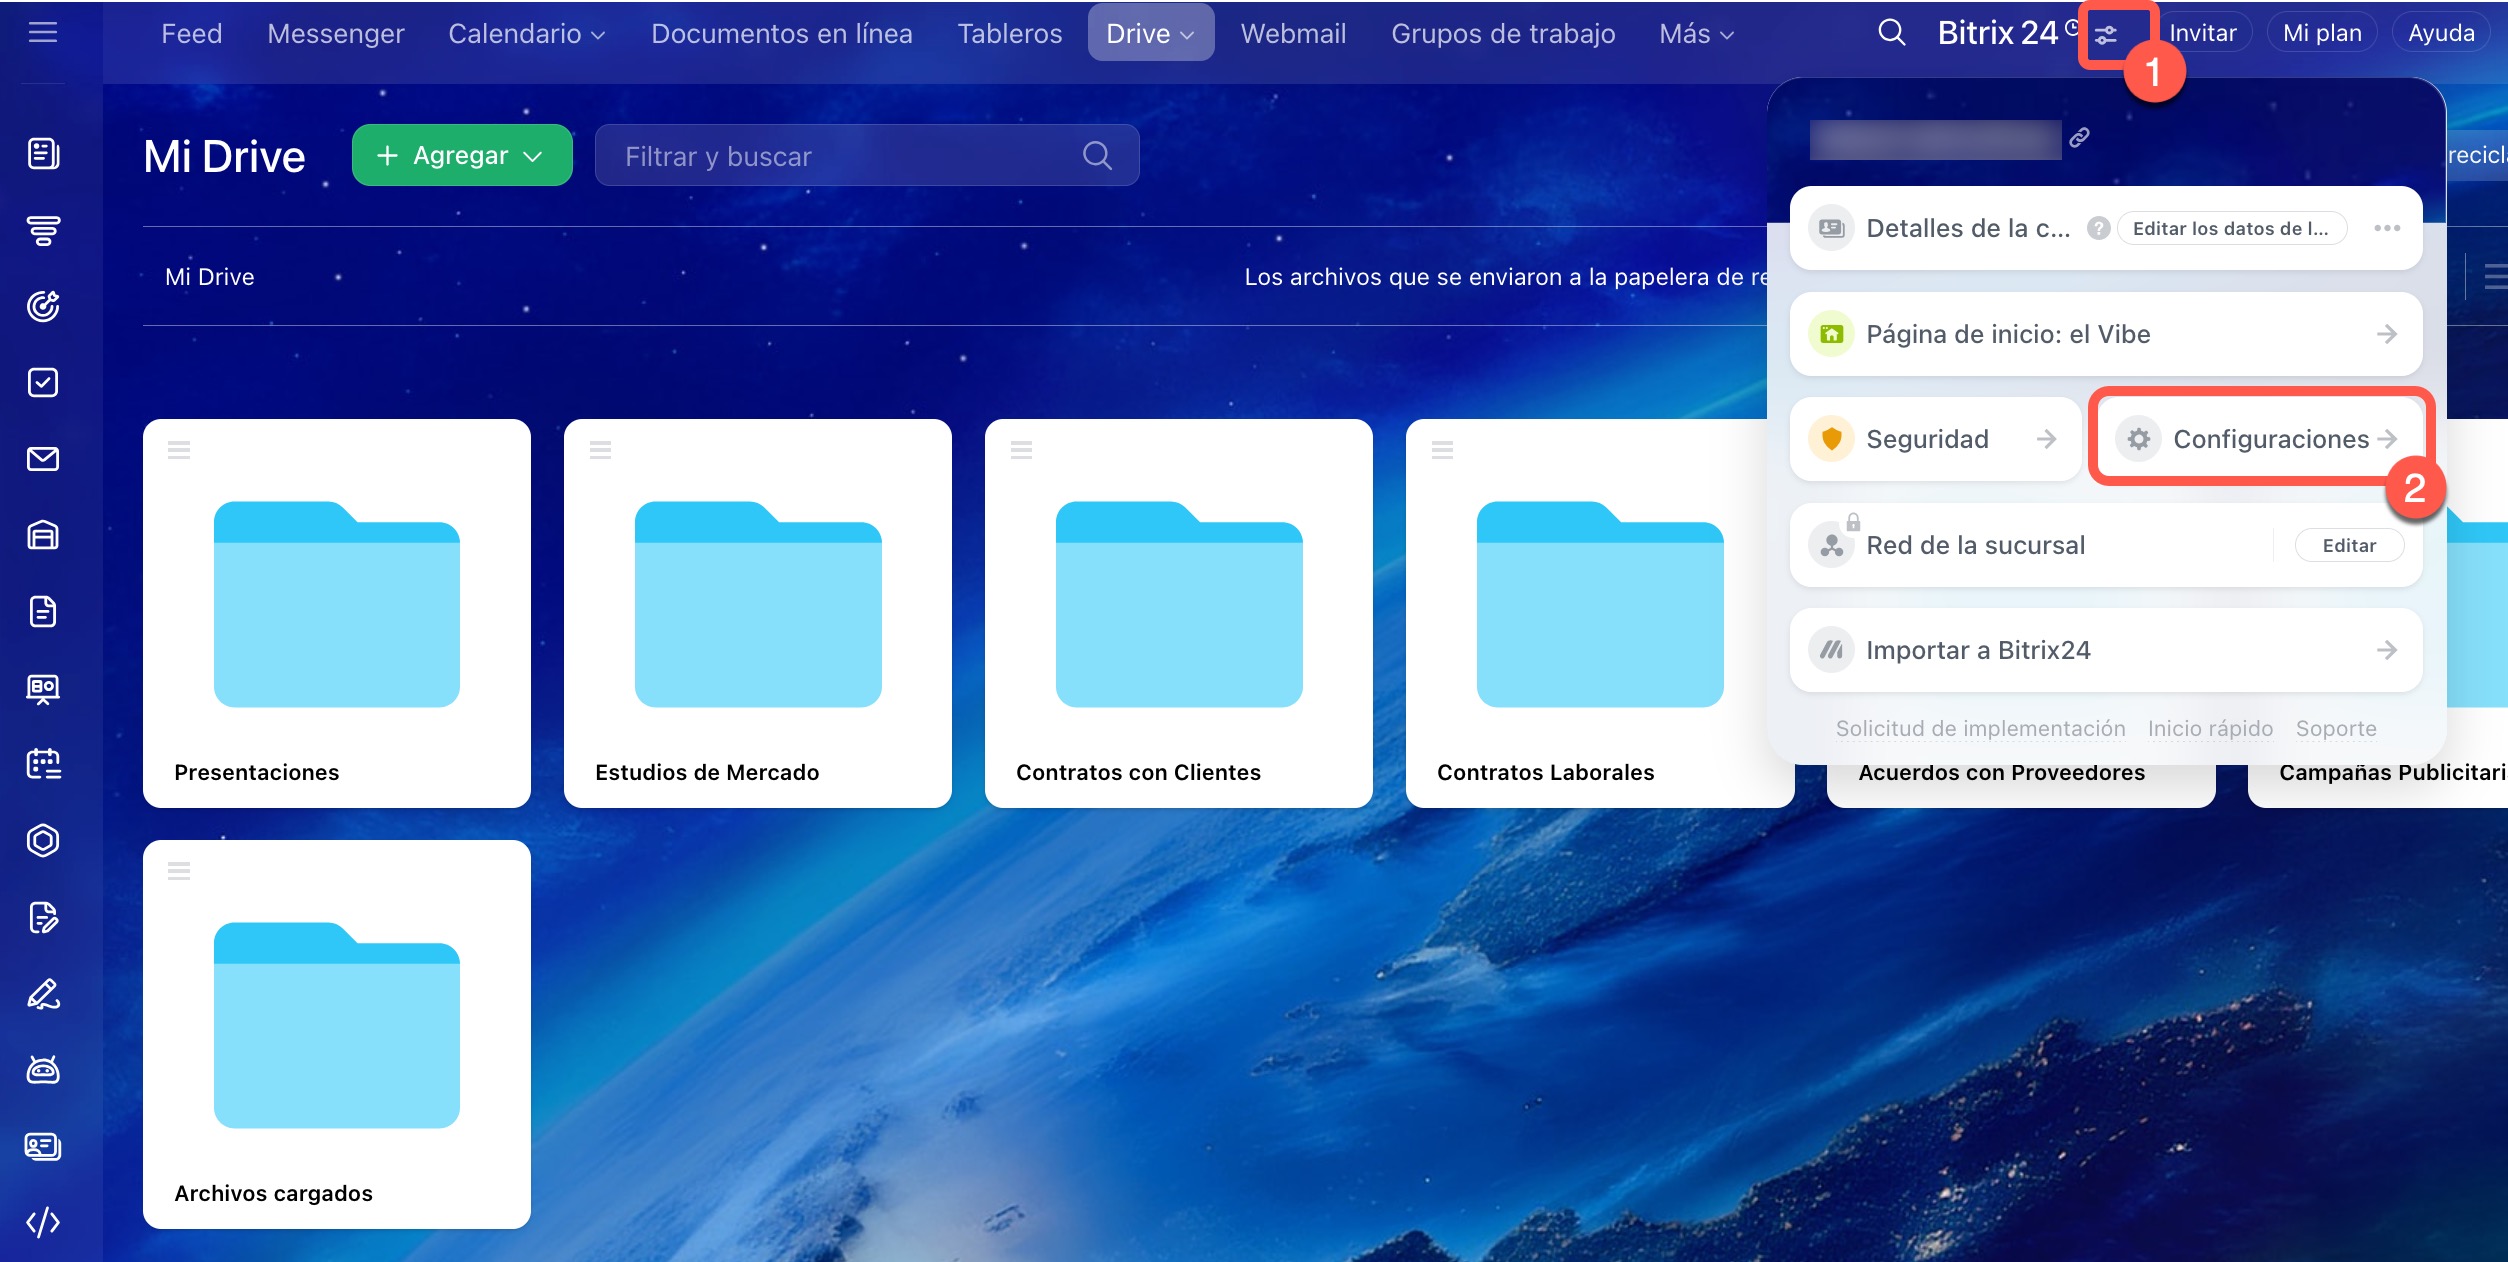This screenshot has height=1262, width=2508.
Task: Open the hamburger menu icon
Action: (x=42, y=33)
